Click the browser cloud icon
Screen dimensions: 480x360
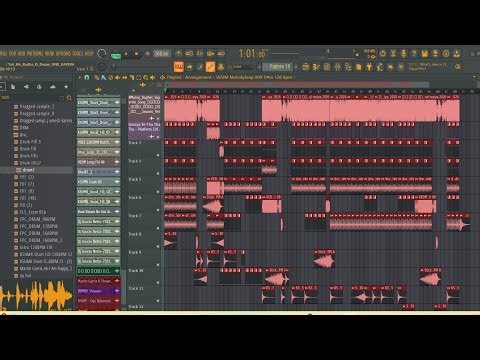click(53, 87)
